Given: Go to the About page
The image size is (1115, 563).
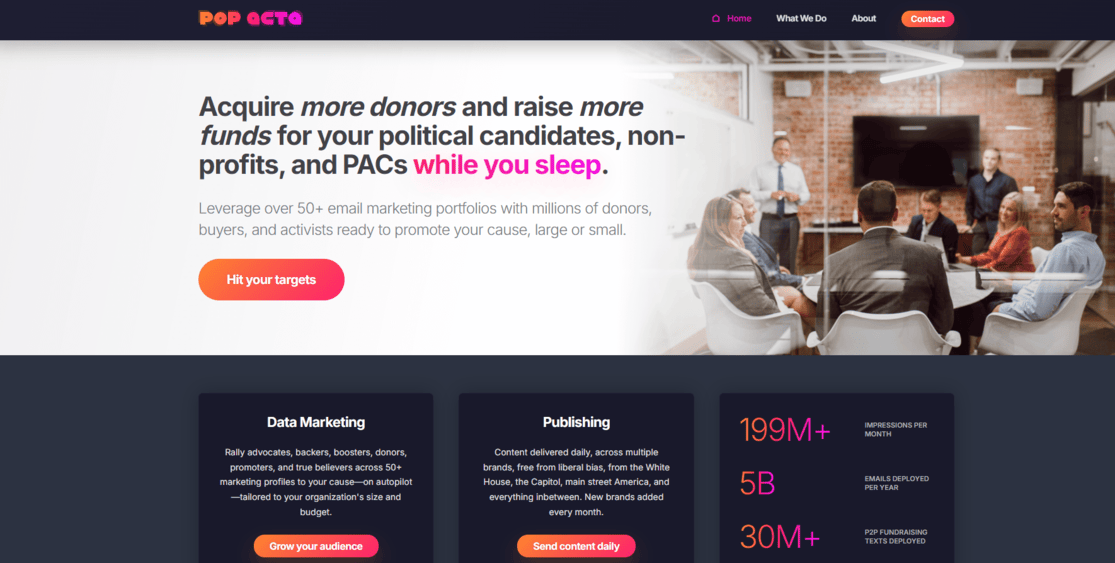Looking at the screenshot, I should click(863, 18).
